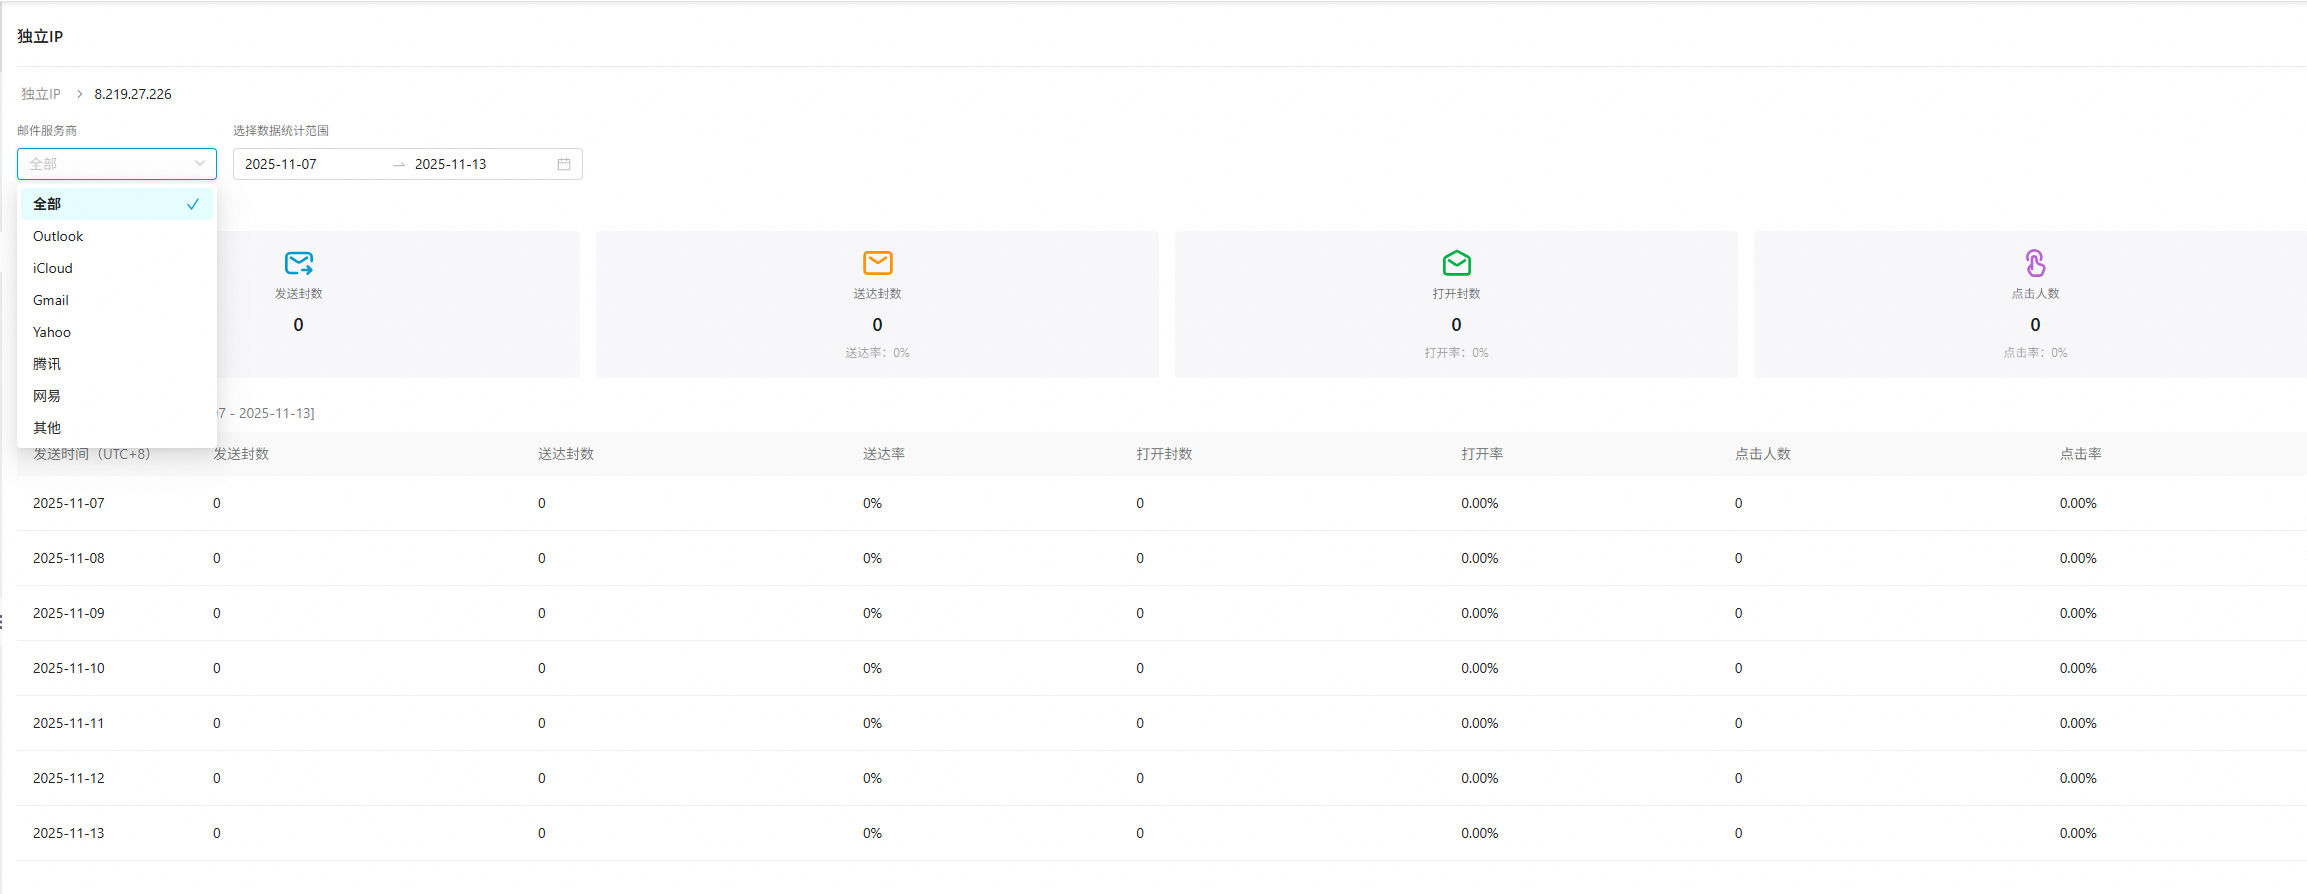Choose iCloud from the dropdown
Image resolution: width=2307 pixels, height=894 pixels.
pyautogui.click(x=117, y=268)
